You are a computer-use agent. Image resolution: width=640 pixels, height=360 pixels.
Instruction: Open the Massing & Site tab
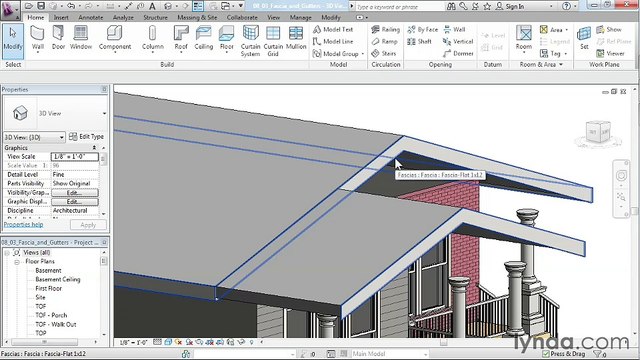(197, 18)
